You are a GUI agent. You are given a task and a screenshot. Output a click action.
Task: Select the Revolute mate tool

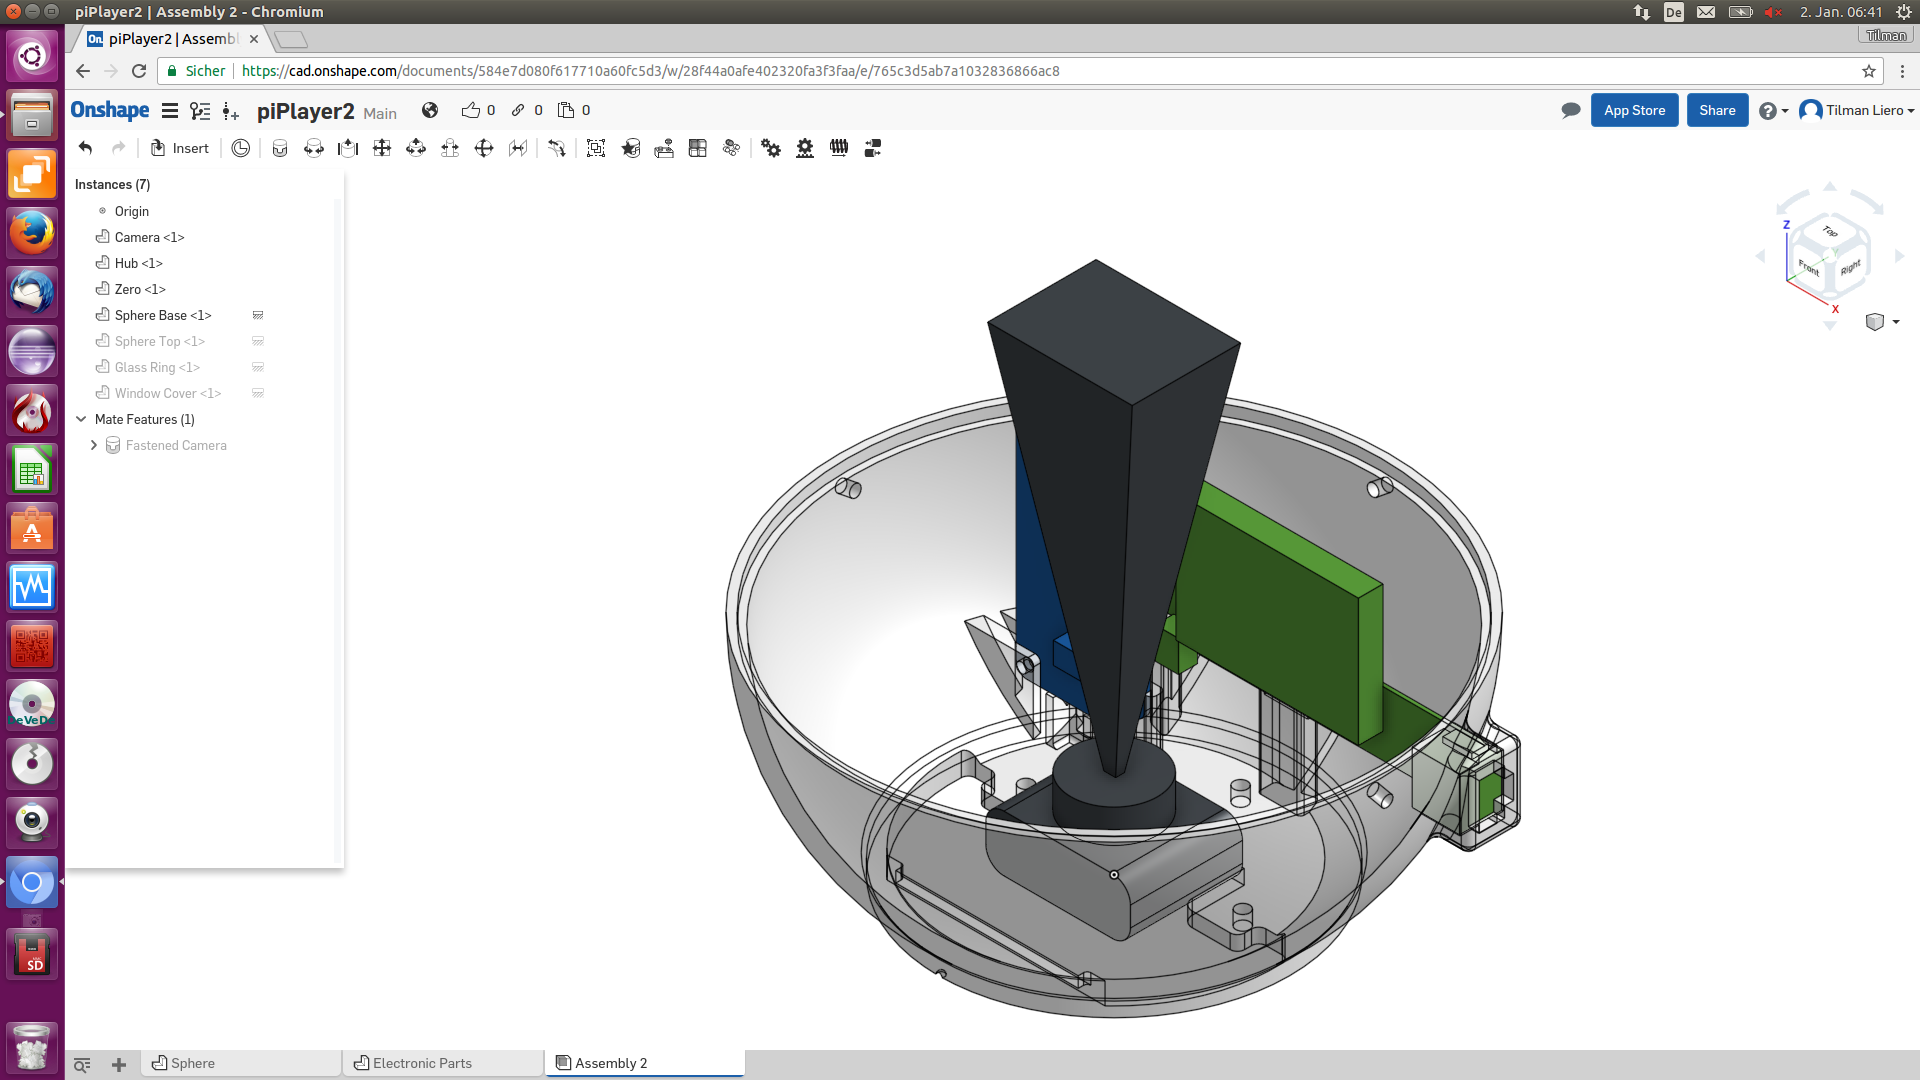point(314,148)
